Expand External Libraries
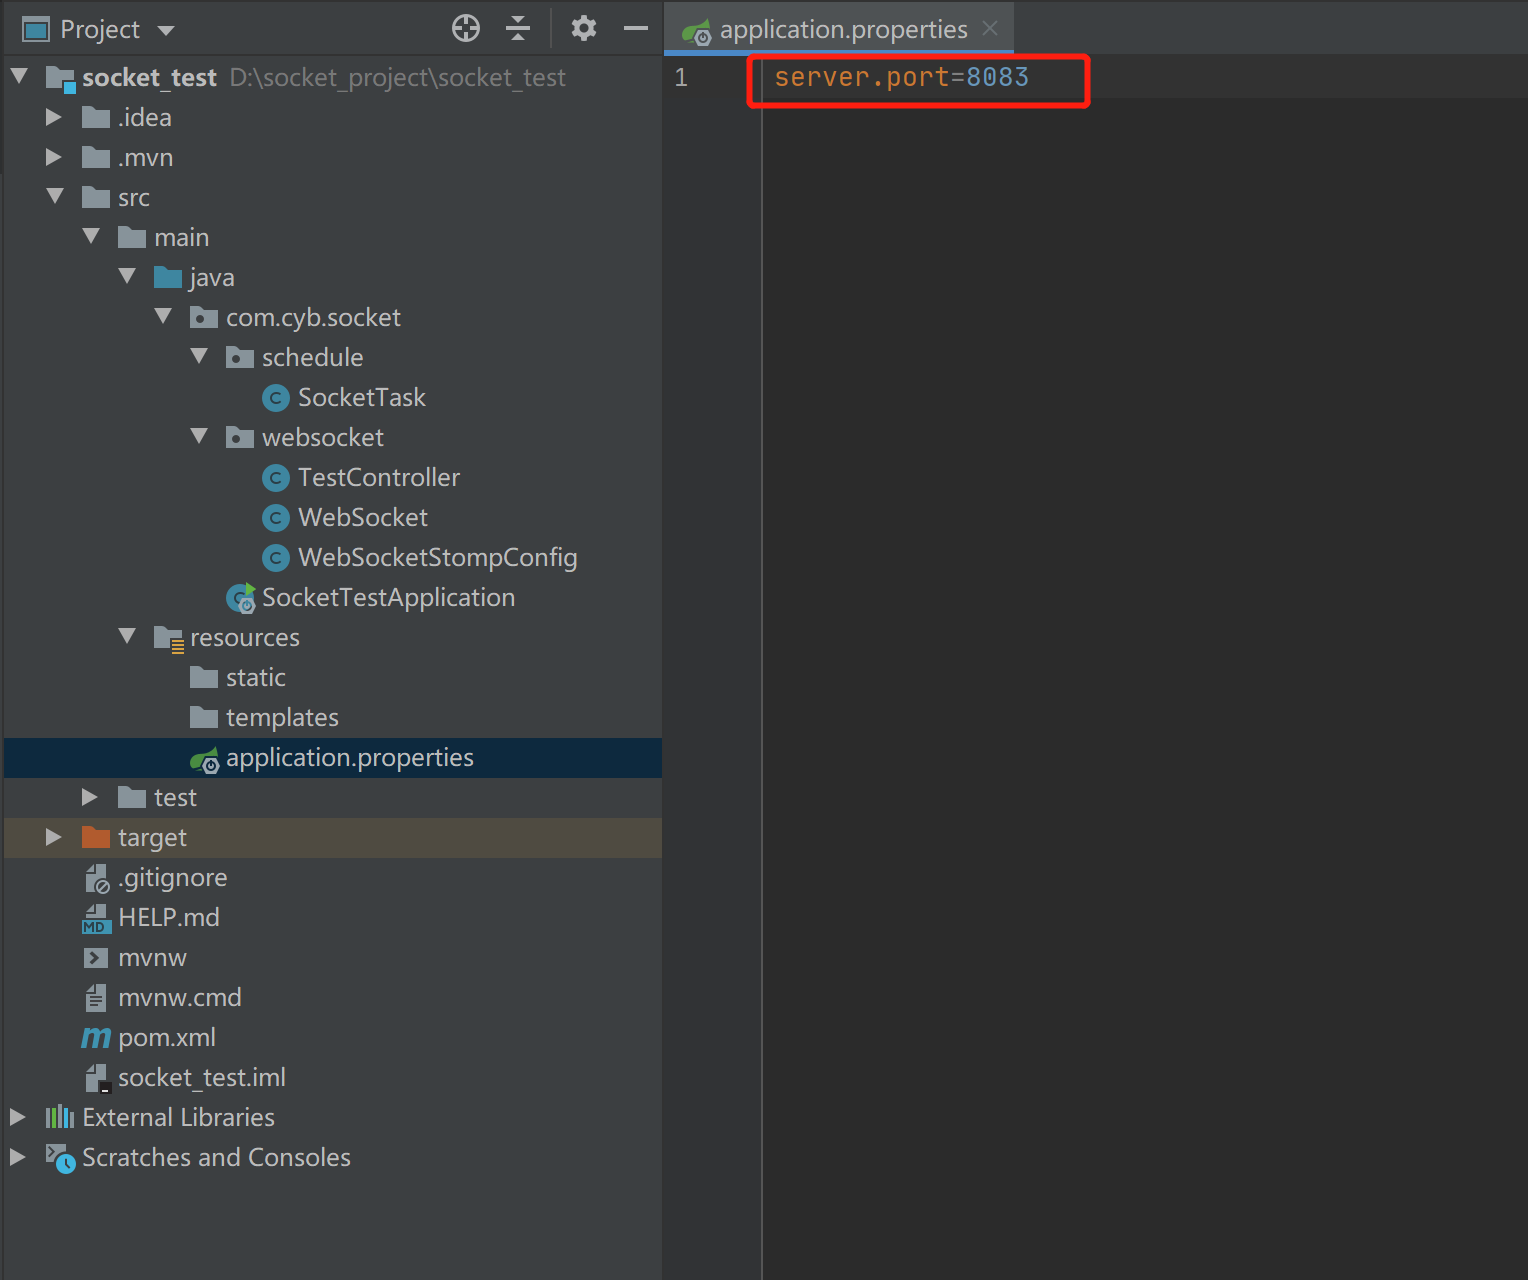This screenshot has width=1528, height=1280. pyautogui.click(x=17, y=1117)
